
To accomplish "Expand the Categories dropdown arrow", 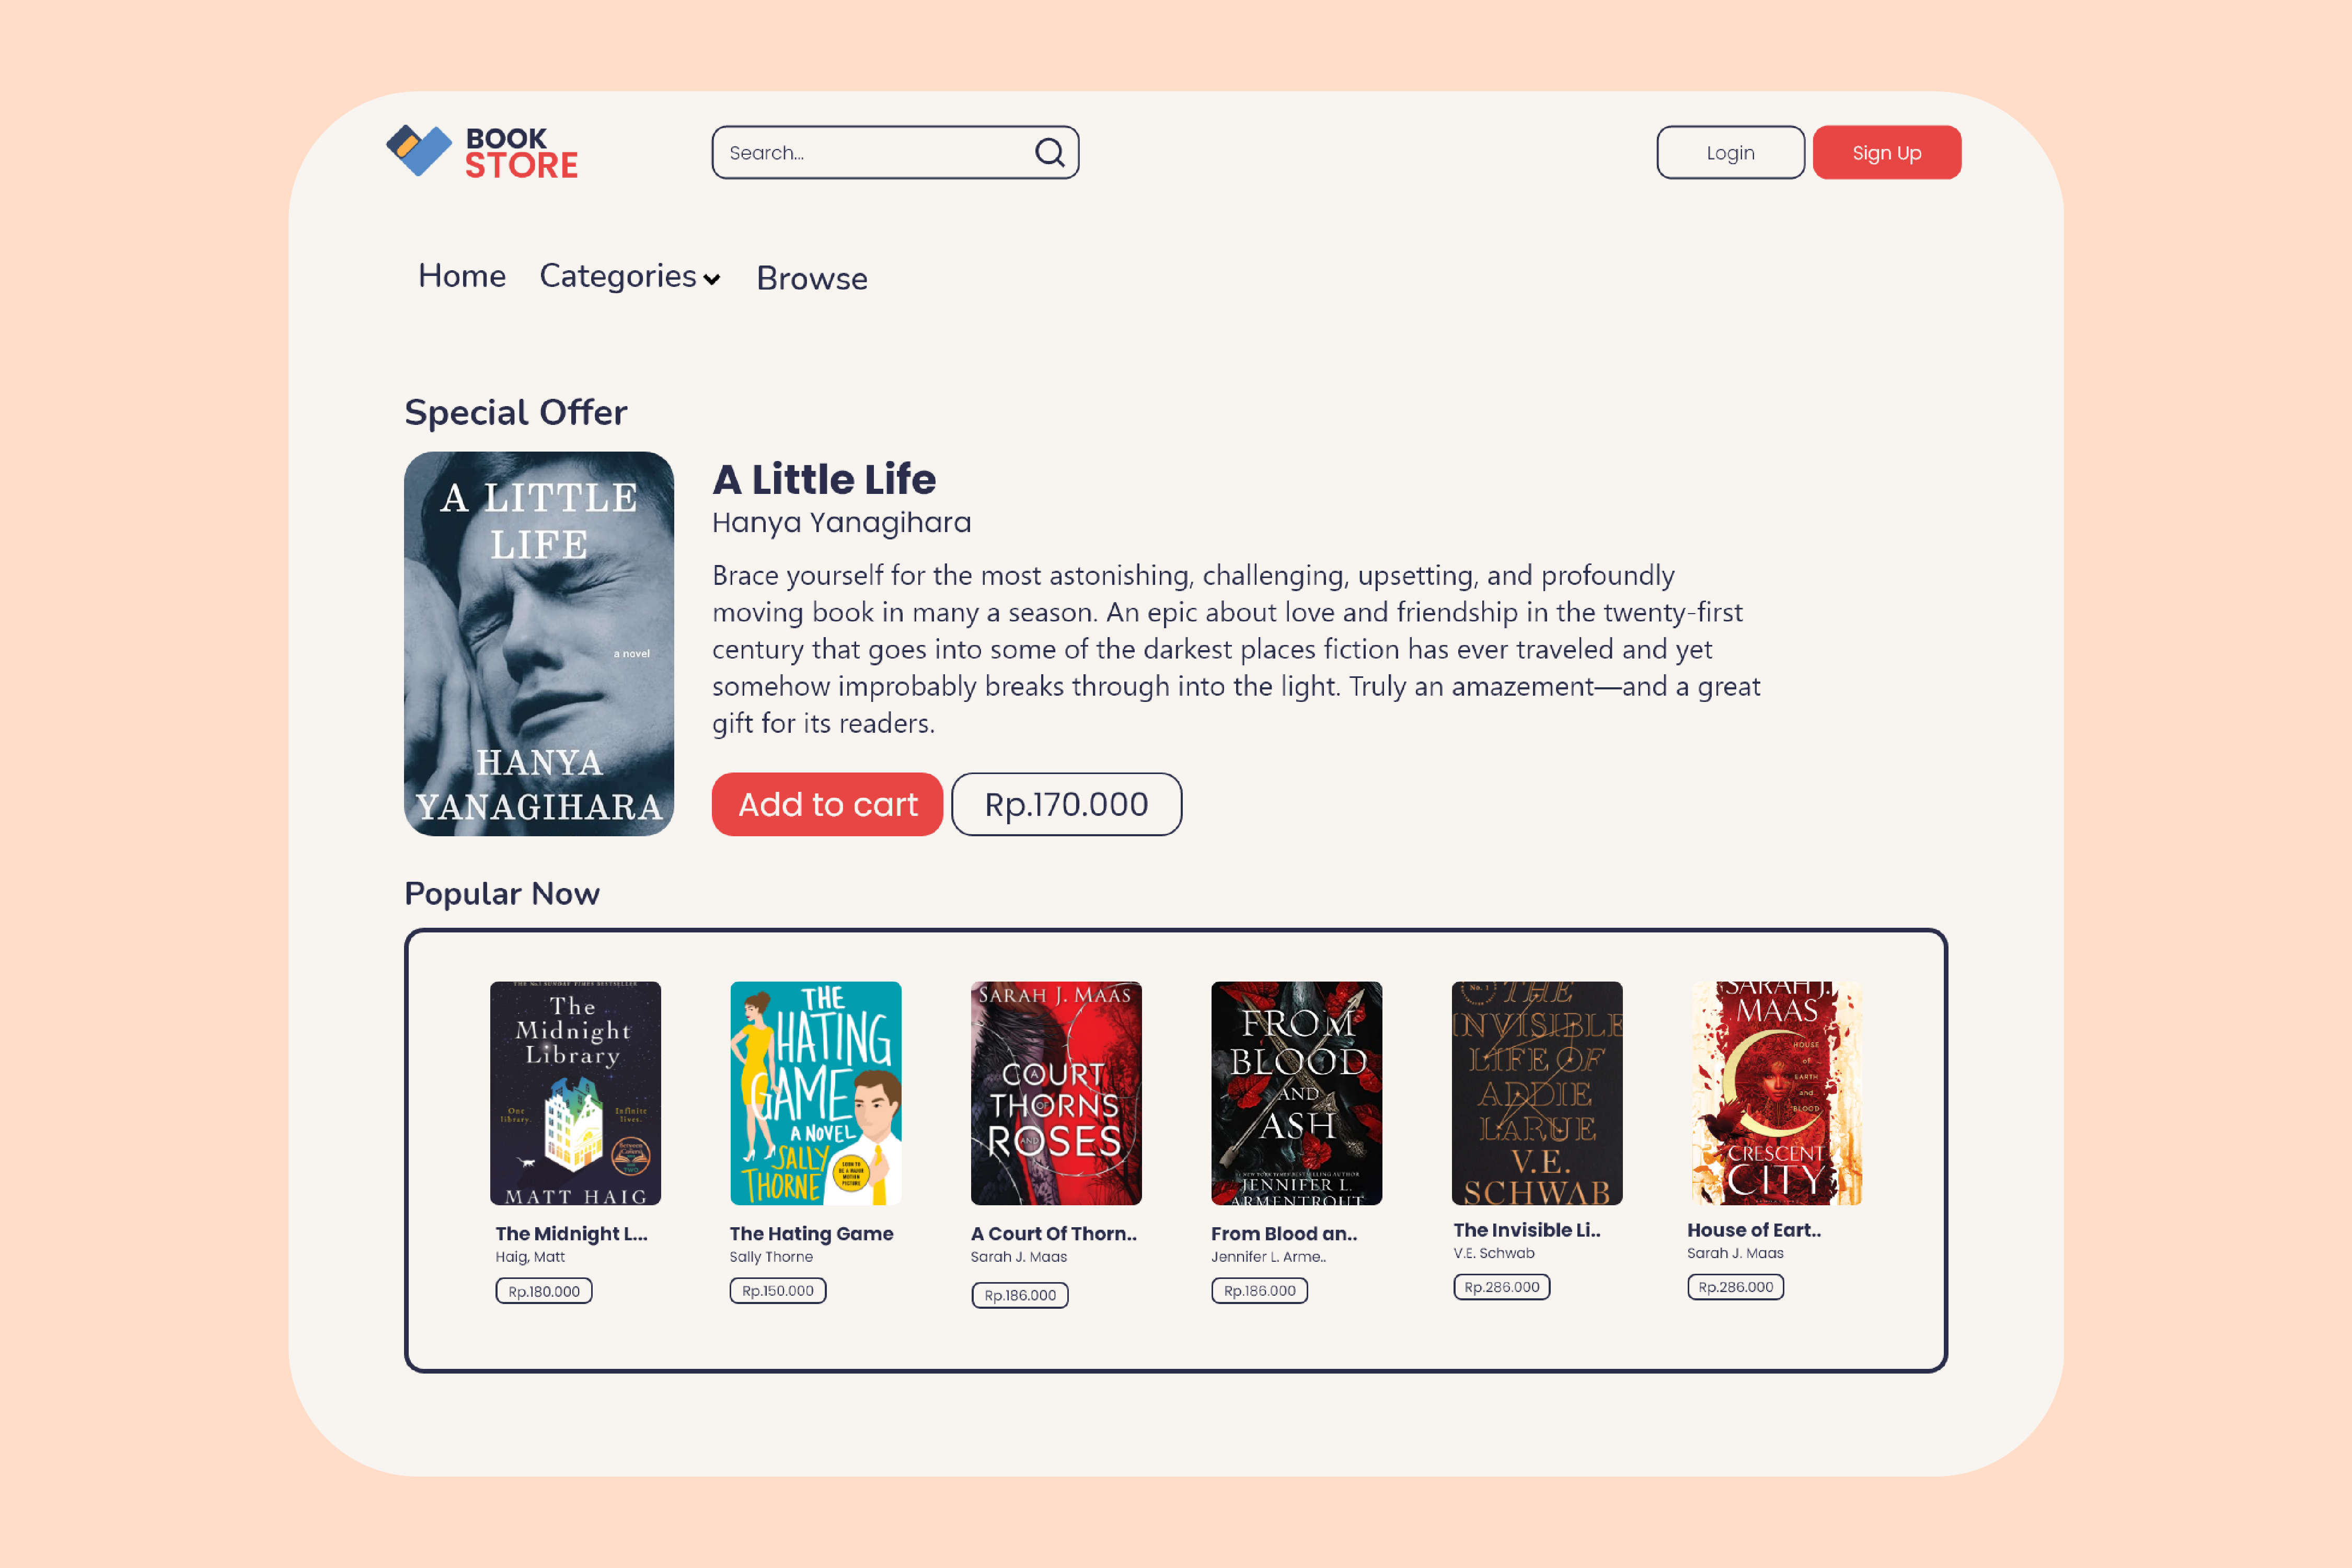I will pyautogui.click(x=711, y=279).
